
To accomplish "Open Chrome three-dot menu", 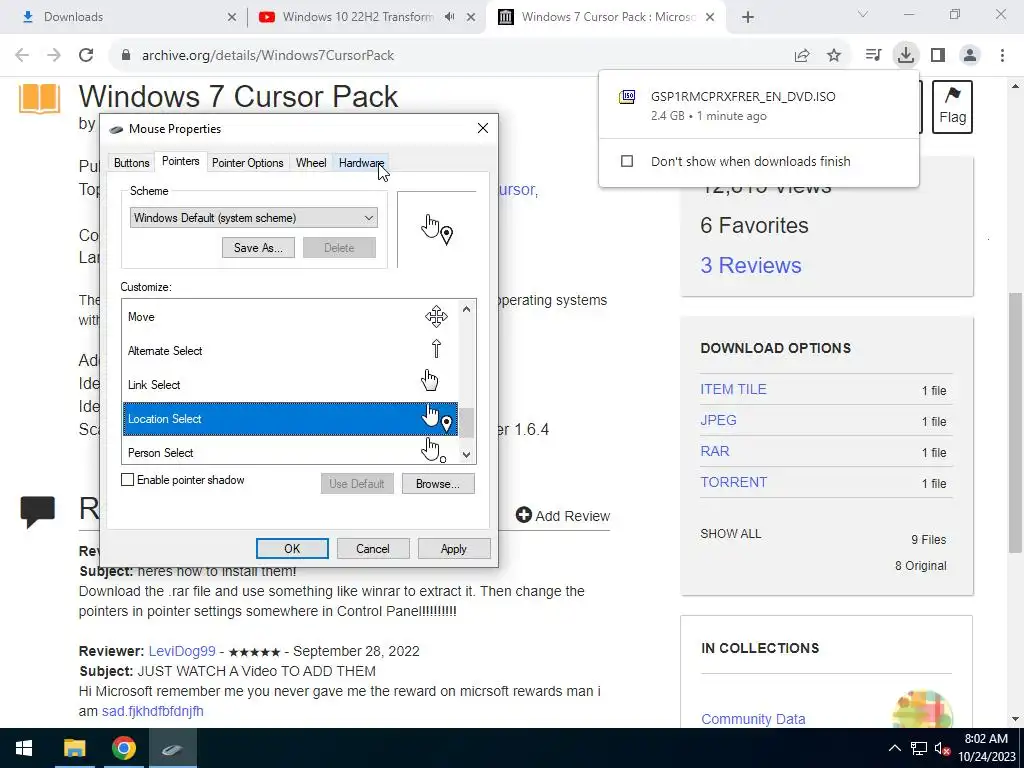I will coord(1002,56).
